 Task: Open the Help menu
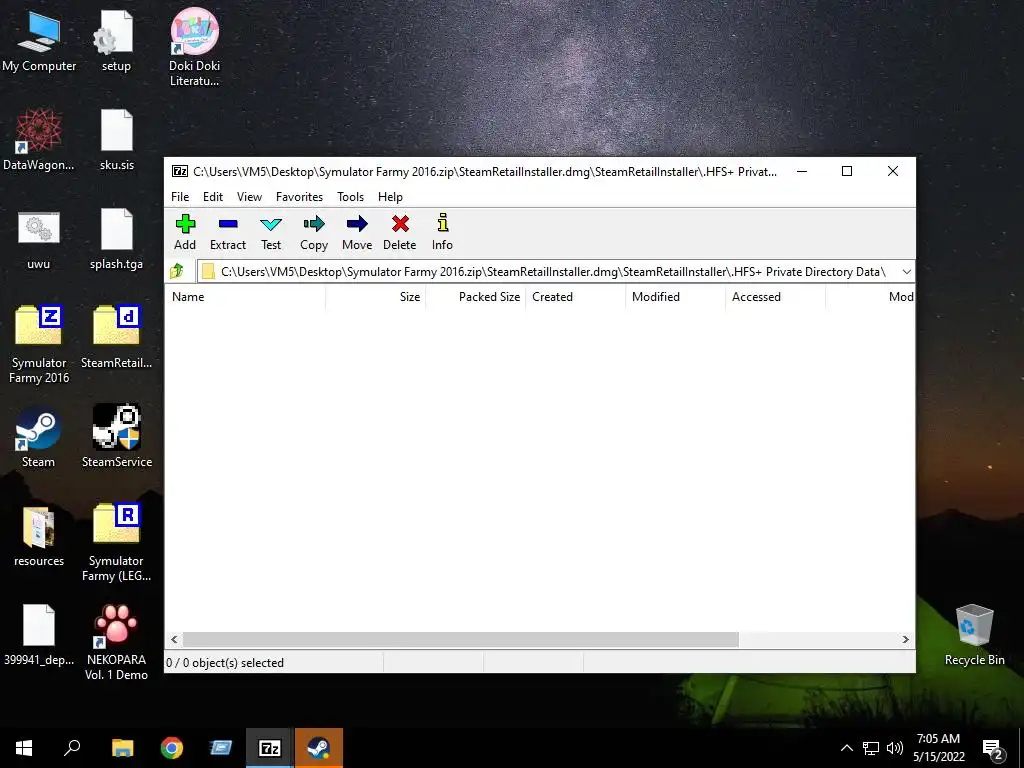coord(390,197)
